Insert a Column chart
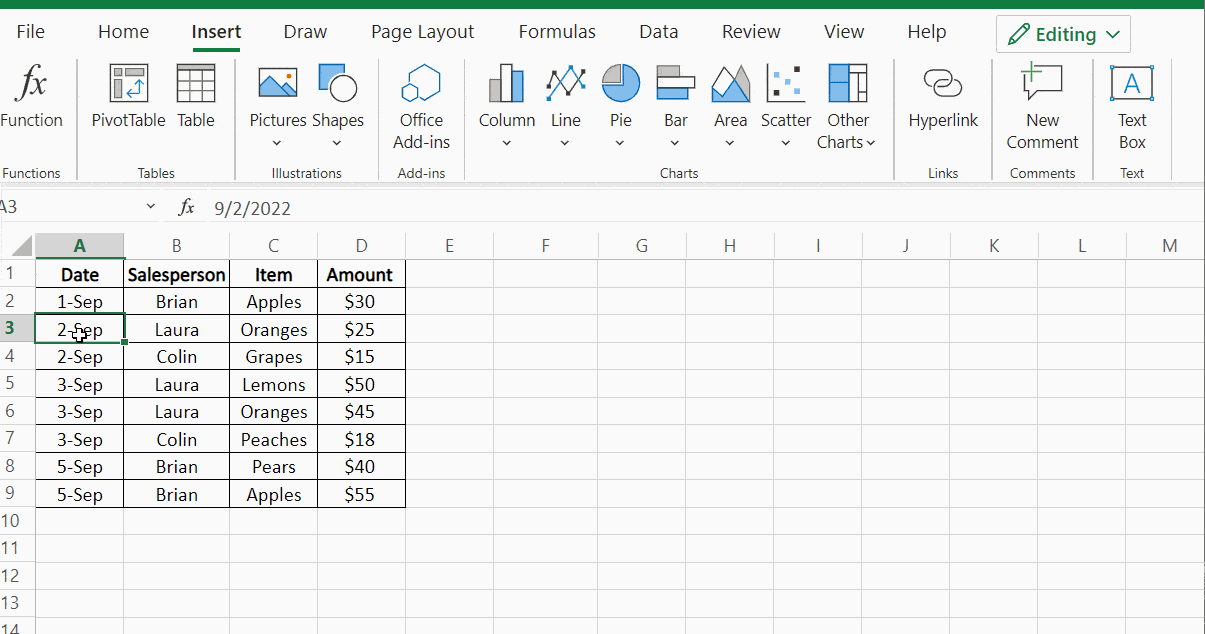 (x=506, y=100)
